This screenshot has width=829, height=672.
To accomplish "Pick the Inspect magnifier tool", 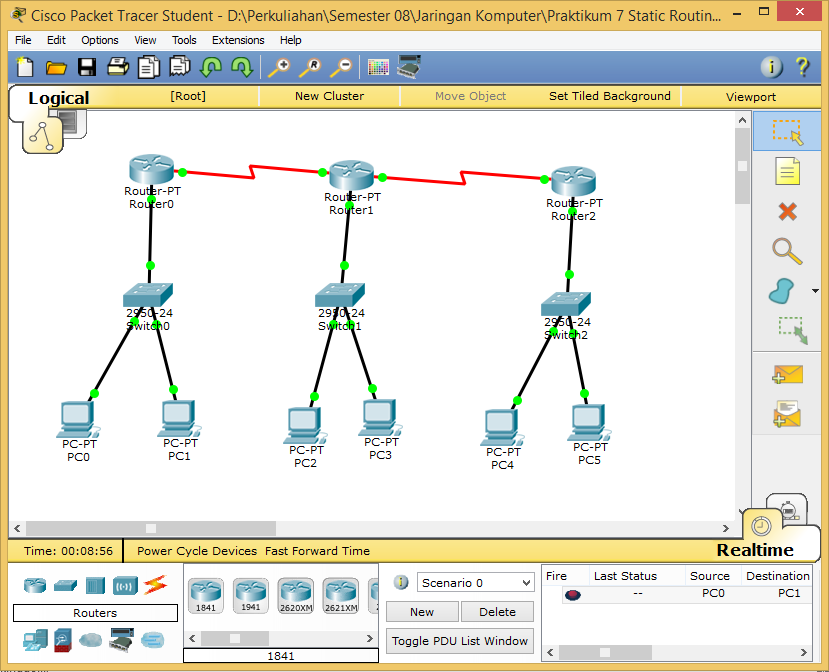I will click(788, 251).
